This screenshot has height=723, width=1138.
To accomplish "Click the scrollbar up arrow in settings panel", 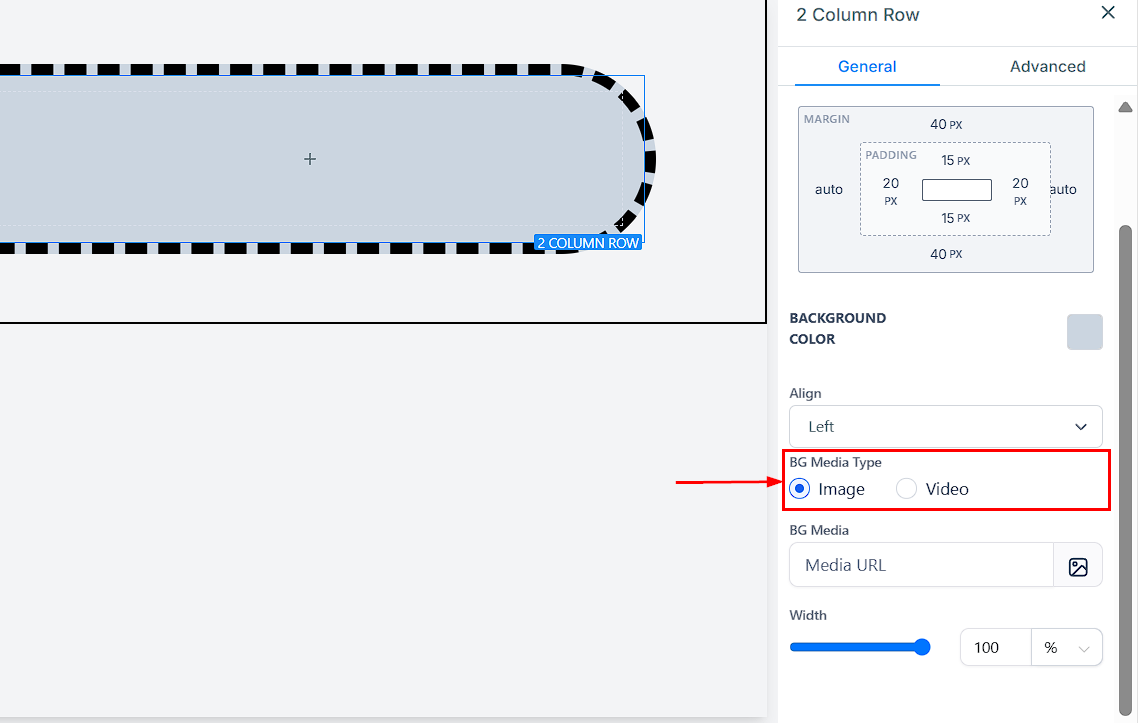I will coord(1125,107).
